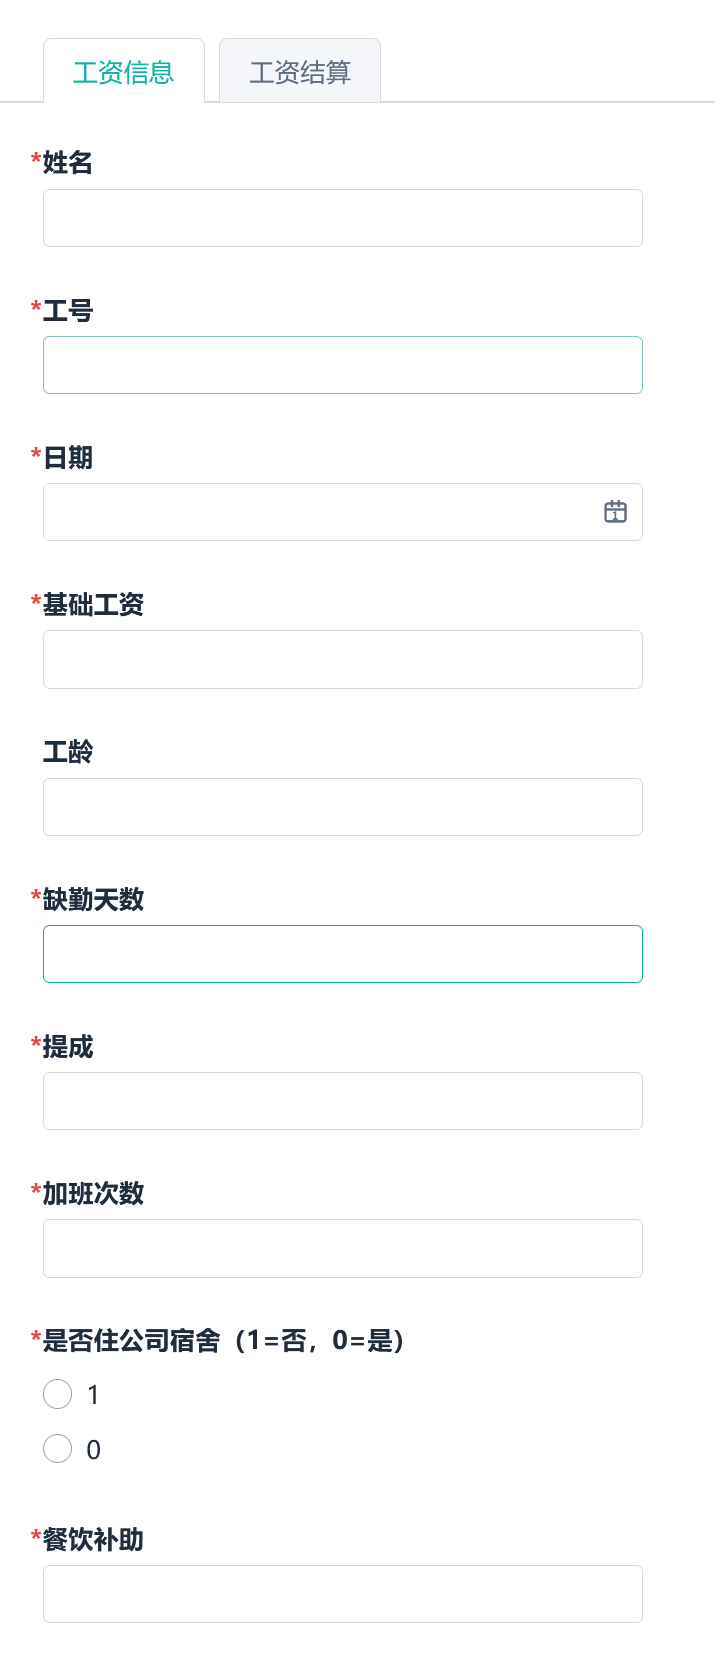Focus the 工号 input box
Image resolution: width=715 pixels, height=1663 pixels.
[342, 365]
